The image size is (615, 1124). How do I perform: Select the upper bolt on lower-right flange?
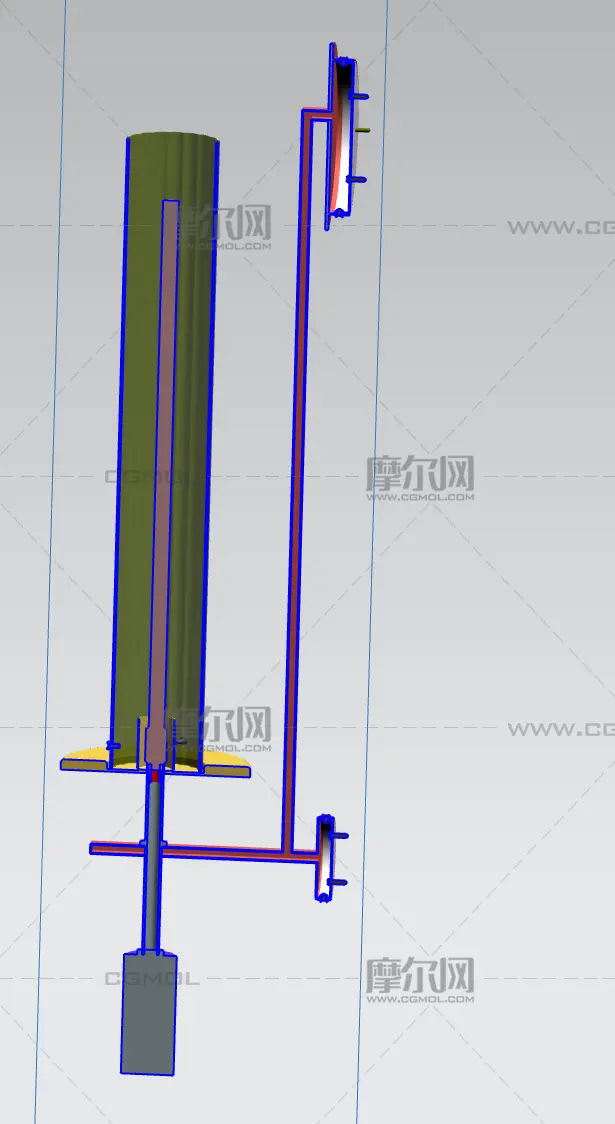[x=338, y=835]
